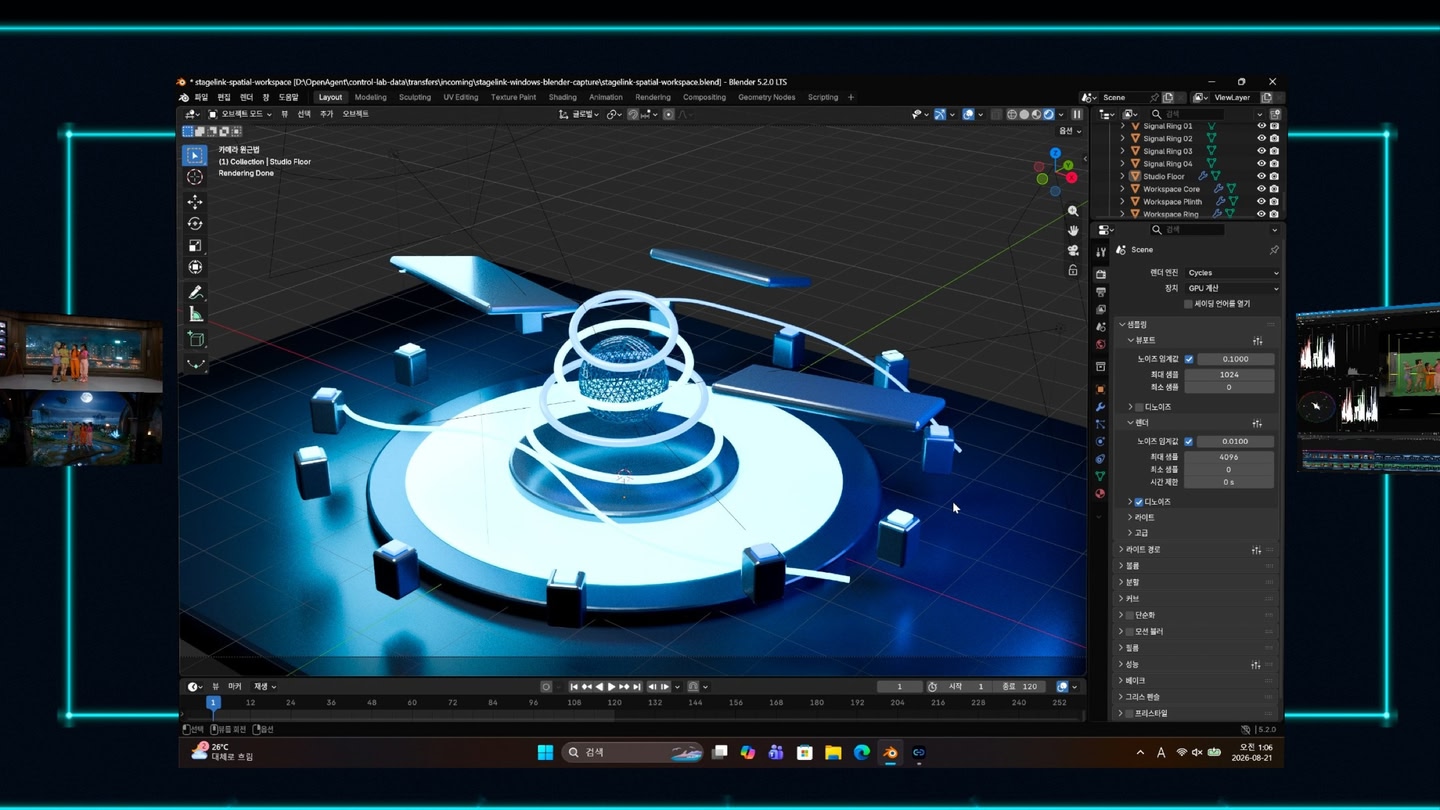This screenshot has width=1440, height=810.
Task: Open the Output printer properties tab
Action: tap(1100, 292)
